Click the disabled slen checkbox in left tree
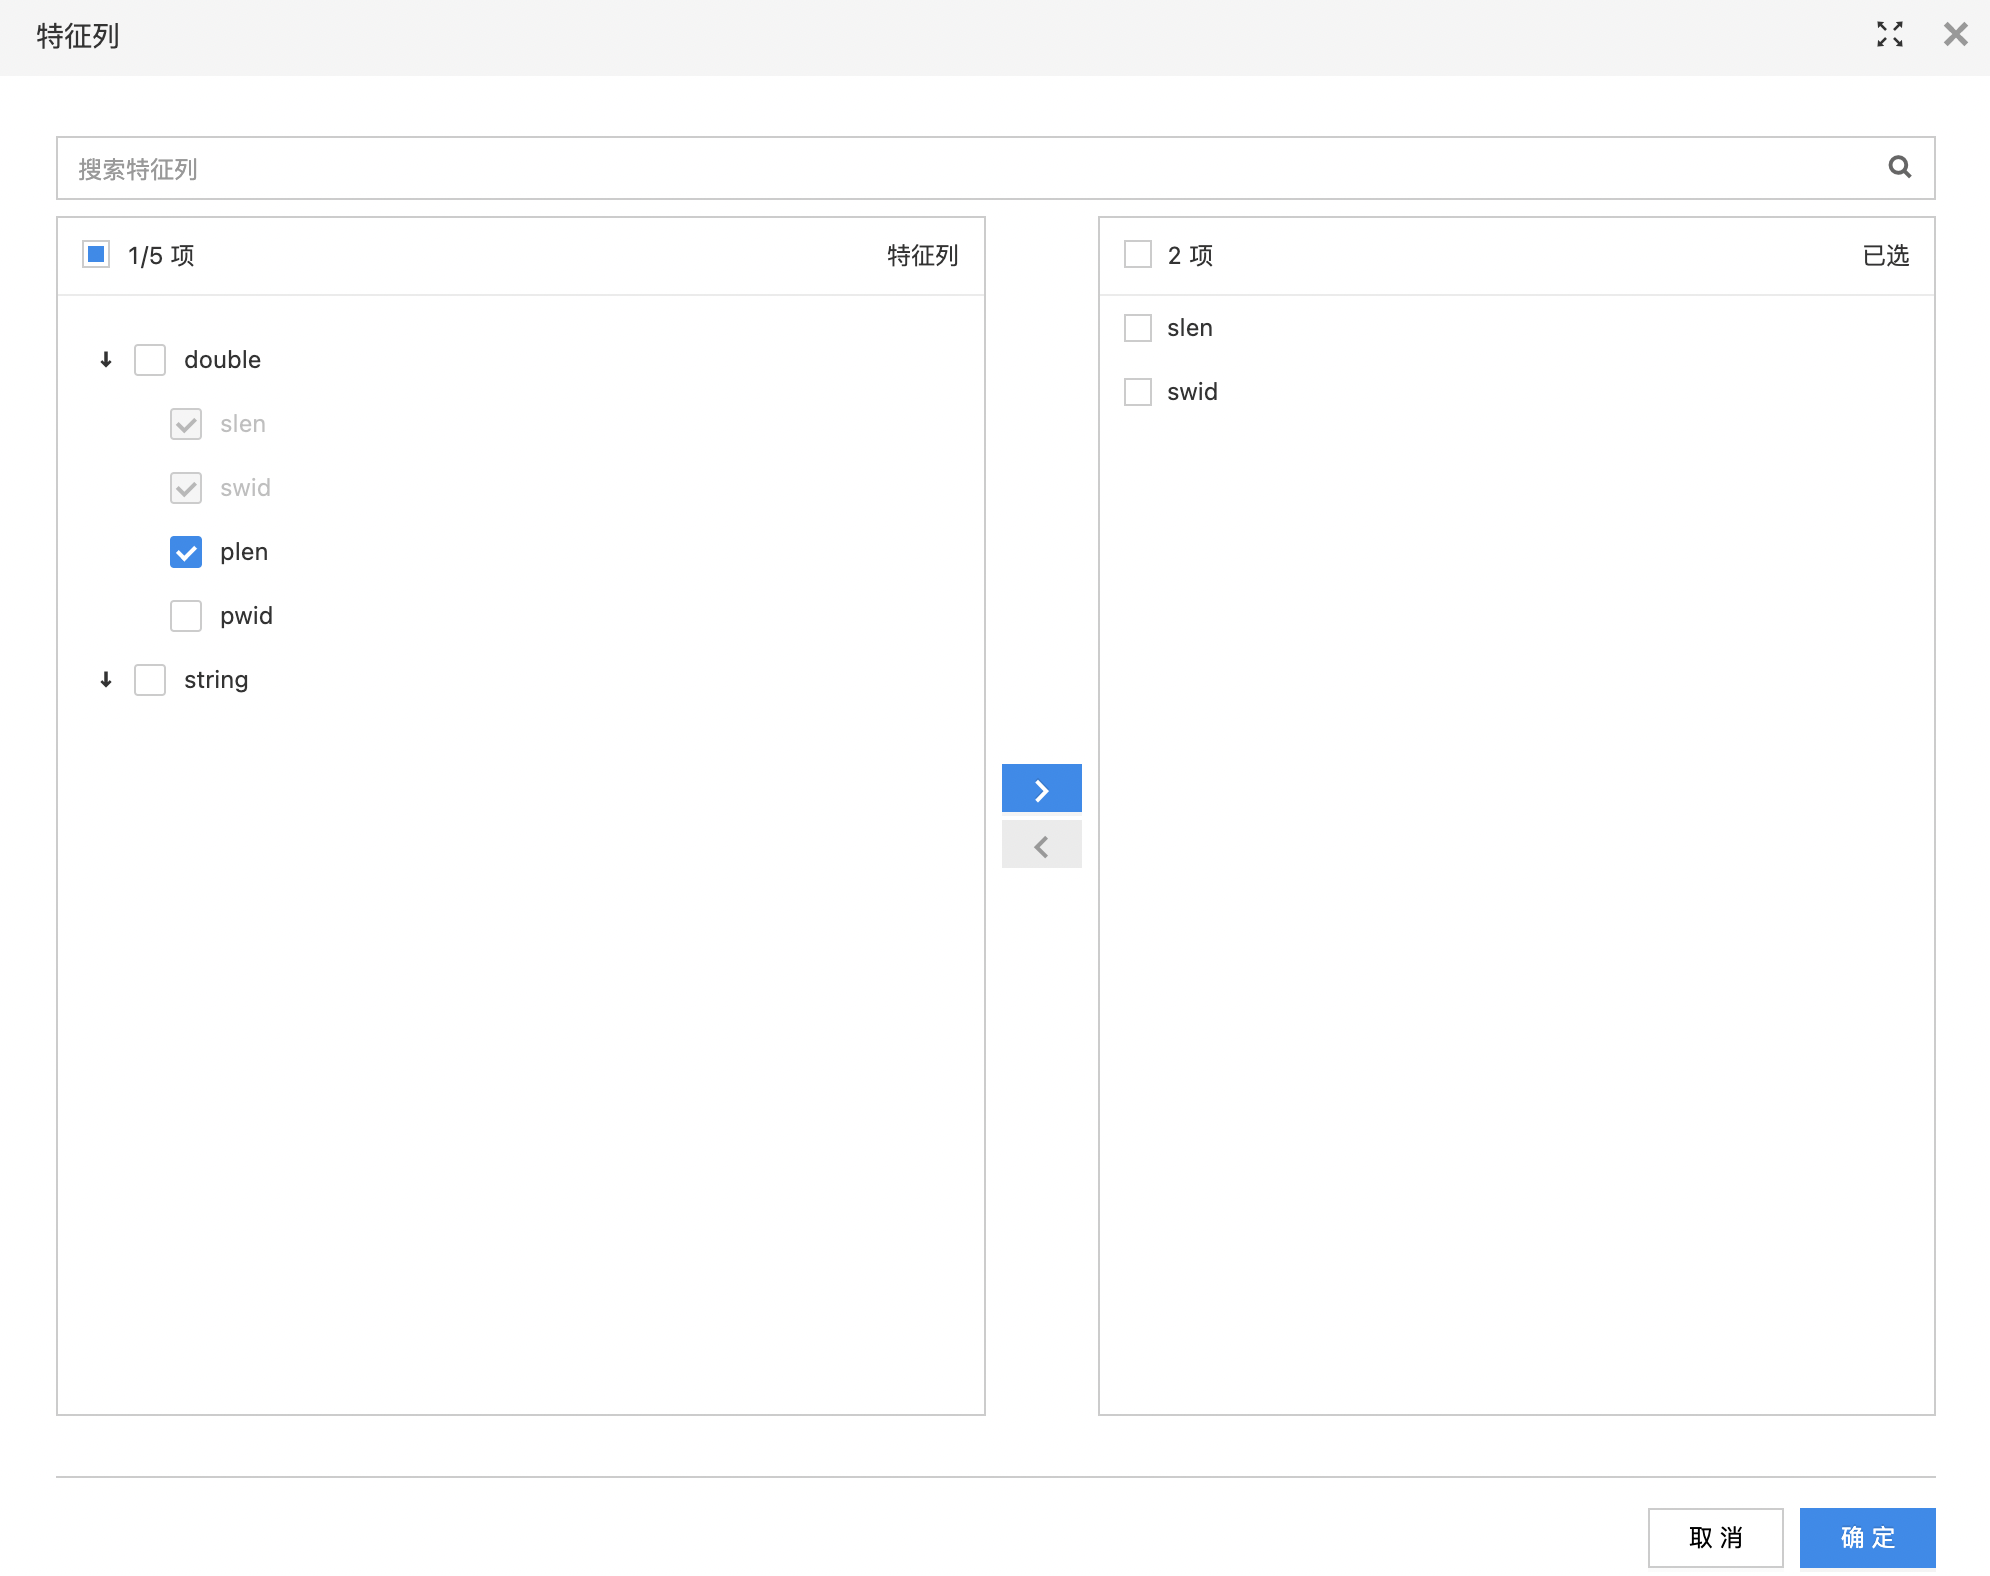The width and height of the screenshot is (1990, 1576). coord(186,424)
